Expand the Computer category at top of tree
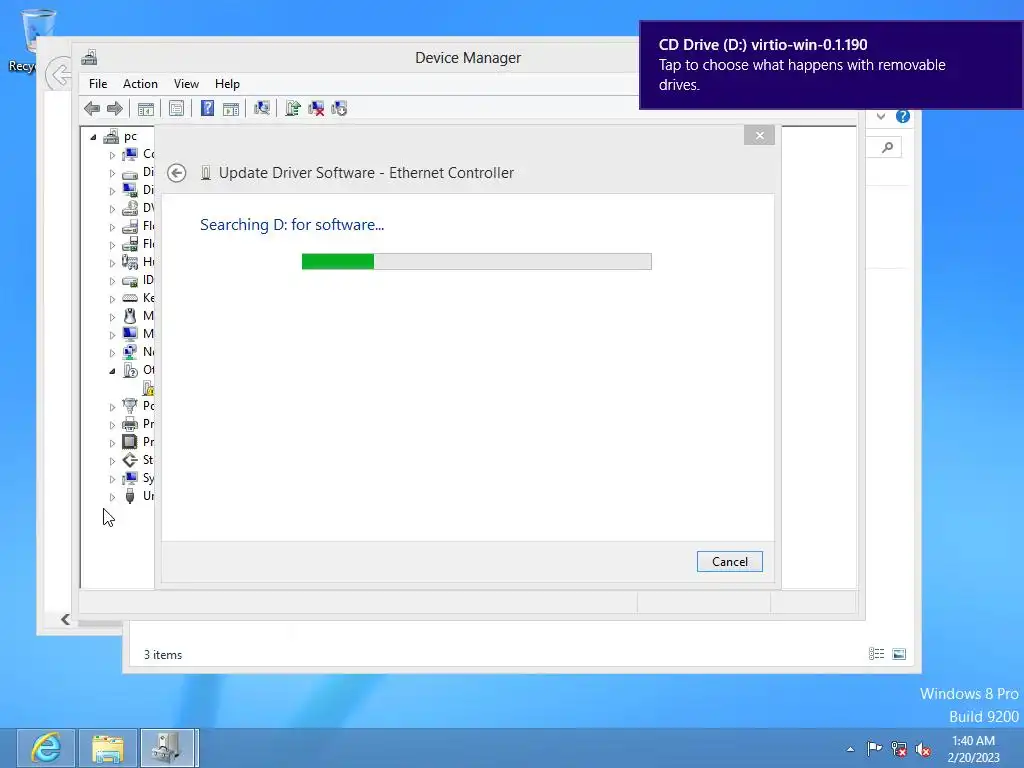Image resolution: width=1024 pixels, height=768 pixels. coord(112,155)
